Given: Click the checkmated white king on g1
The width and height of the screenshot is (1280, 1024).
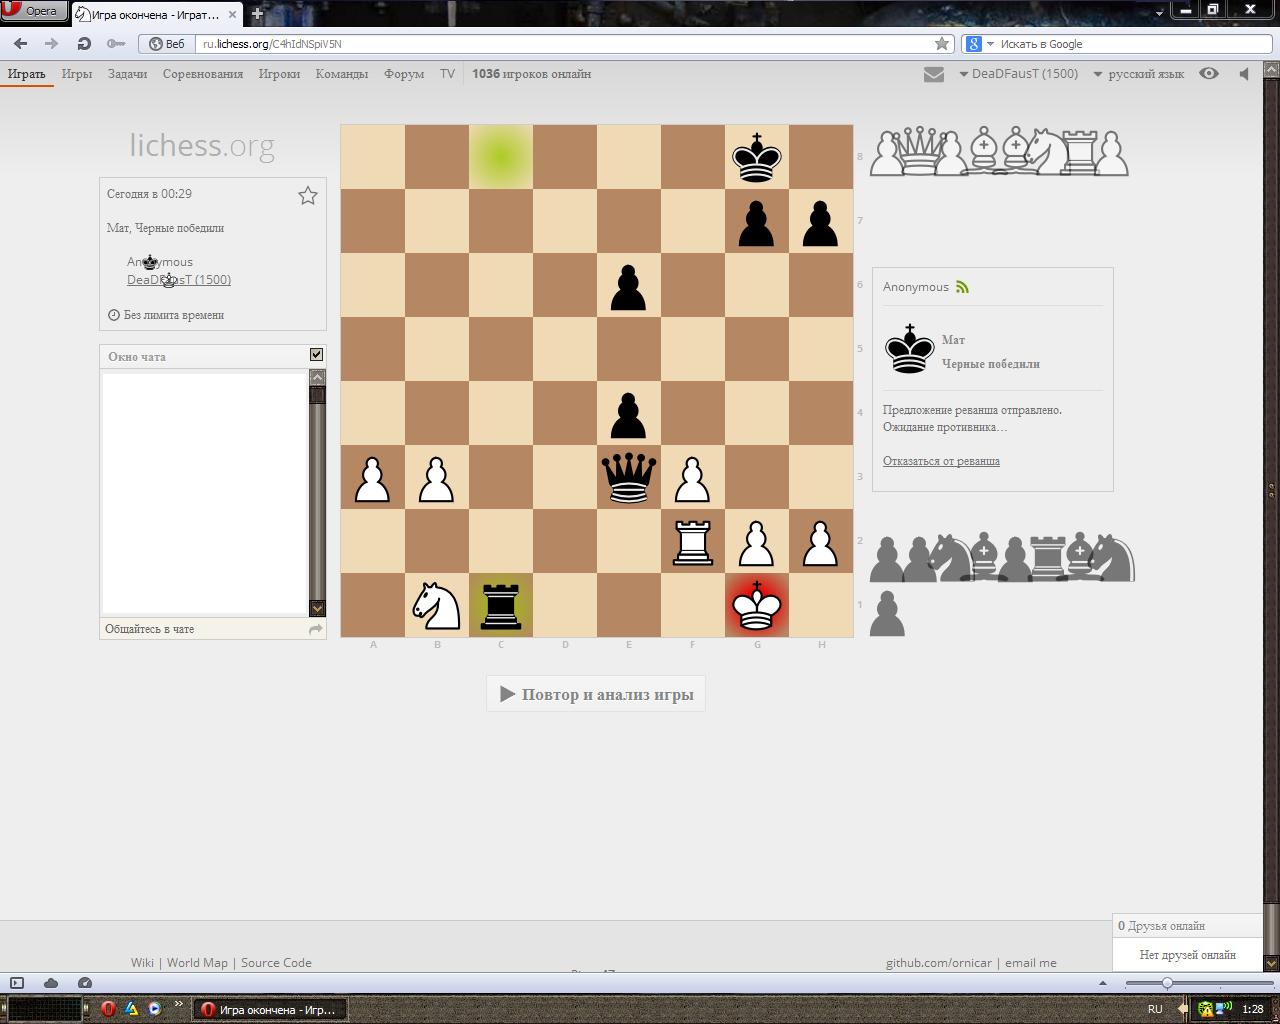Looking at the screenshot, I should tap(757, 605).
